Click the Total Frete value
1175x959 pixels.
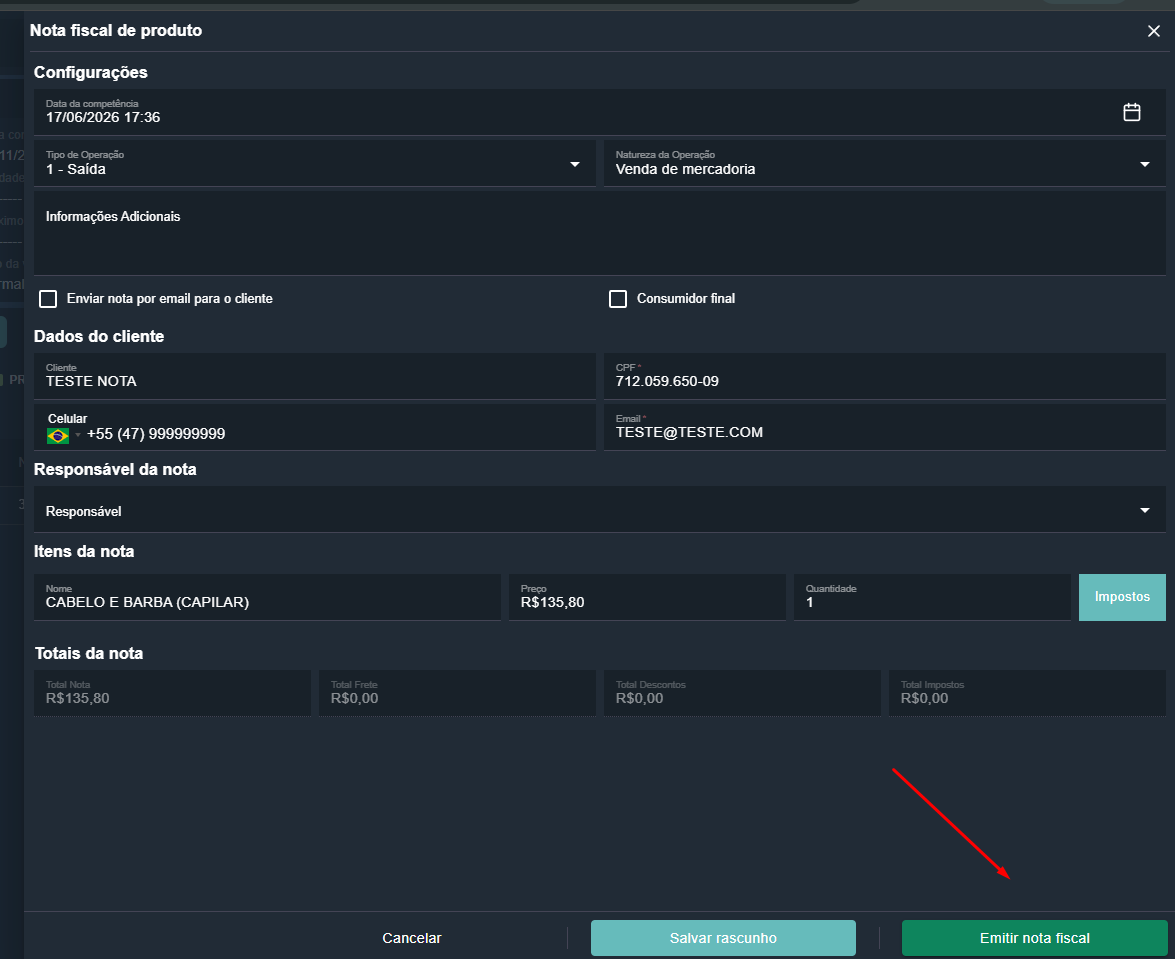pos(354,698)
